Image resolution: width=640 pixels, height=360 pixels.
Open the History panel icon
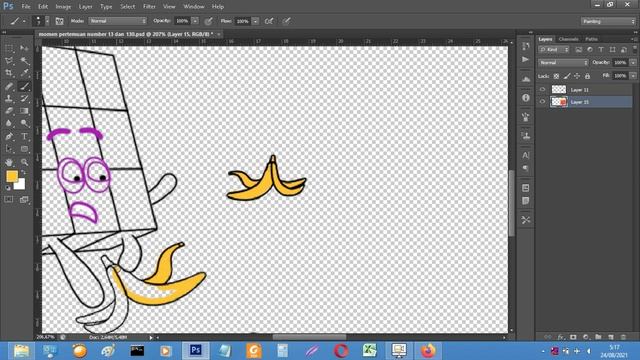click(526, 46)
